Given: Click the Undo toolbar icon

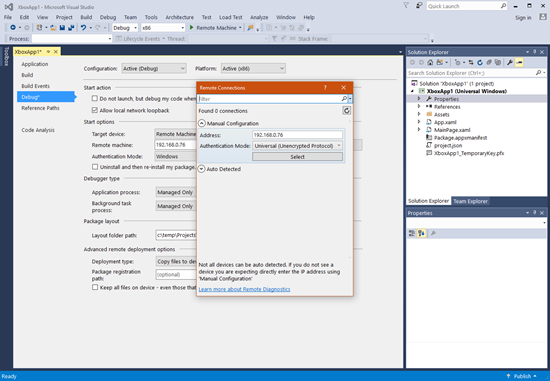Looking at the screenshot, I should click(83, 27).
